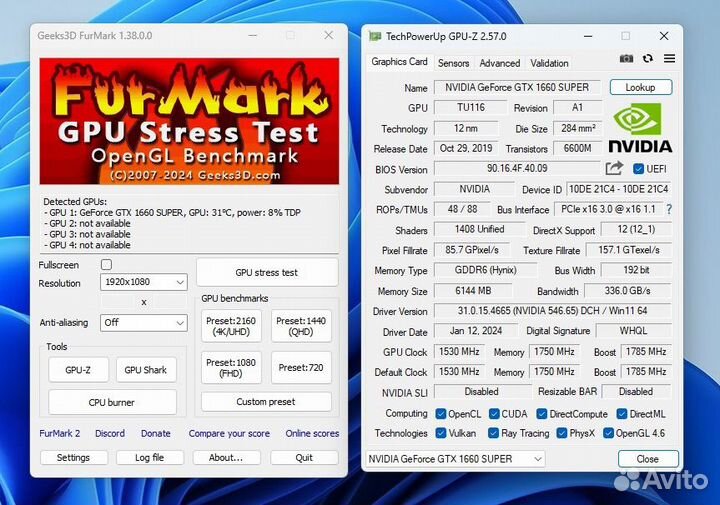Launch GPU-Z from FurMark Tools
Image resolution: width=720 pixels, height=505 pixels.
click(78, 370)
